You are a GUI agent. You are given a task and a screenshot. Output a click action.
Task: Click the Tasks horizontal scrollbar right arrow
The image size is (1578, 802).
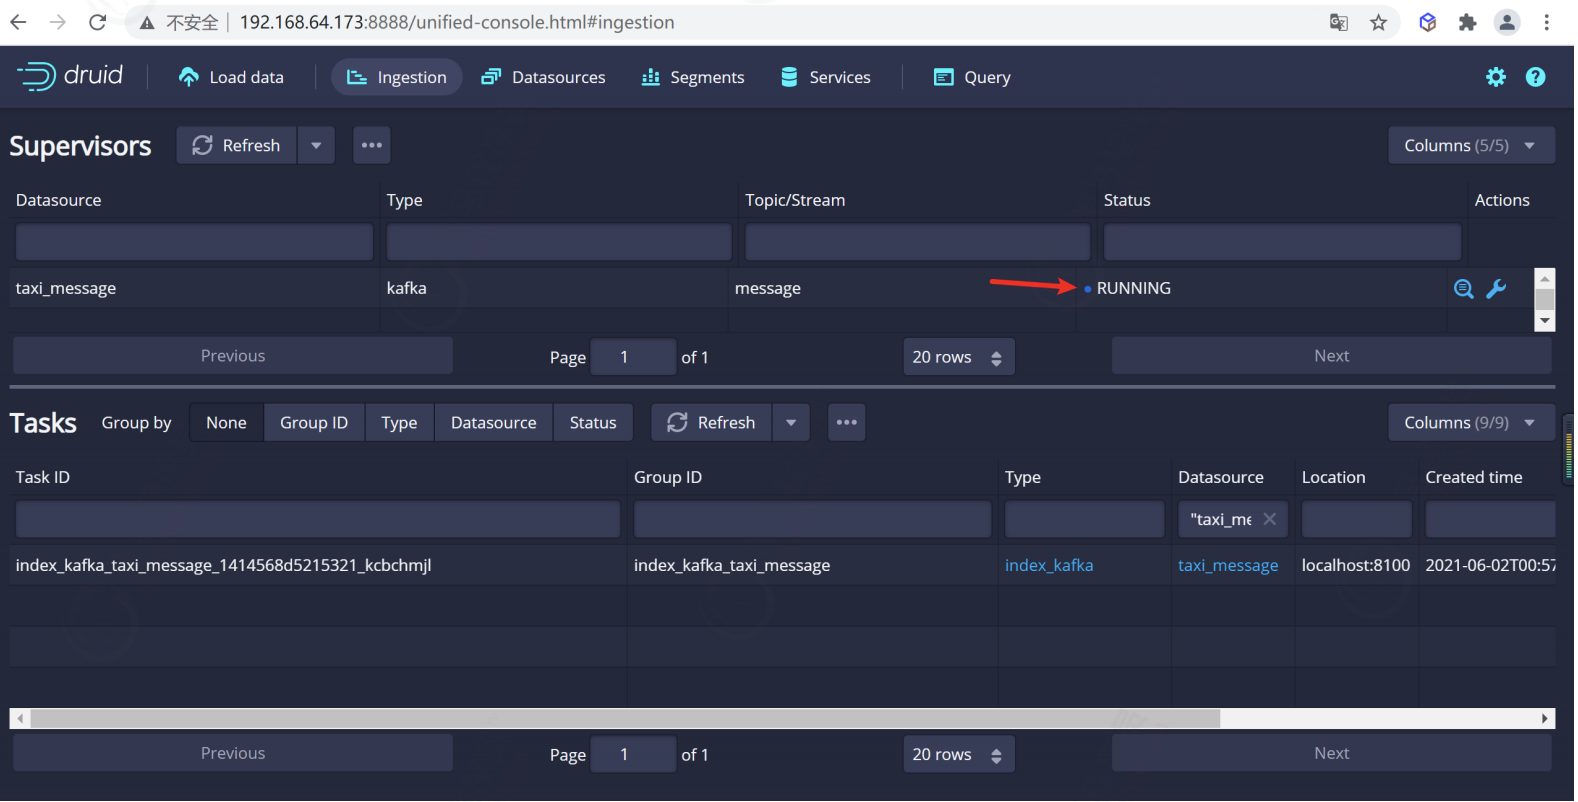tap(1545, 718)
